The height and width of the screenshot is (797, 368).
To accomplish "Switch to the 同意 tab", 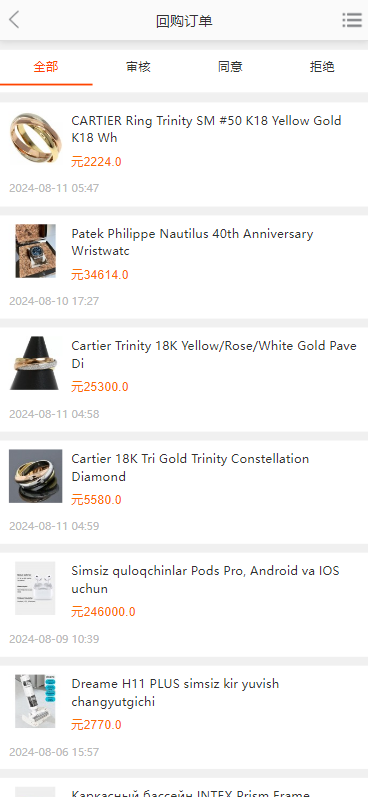I will pos(230,67).
